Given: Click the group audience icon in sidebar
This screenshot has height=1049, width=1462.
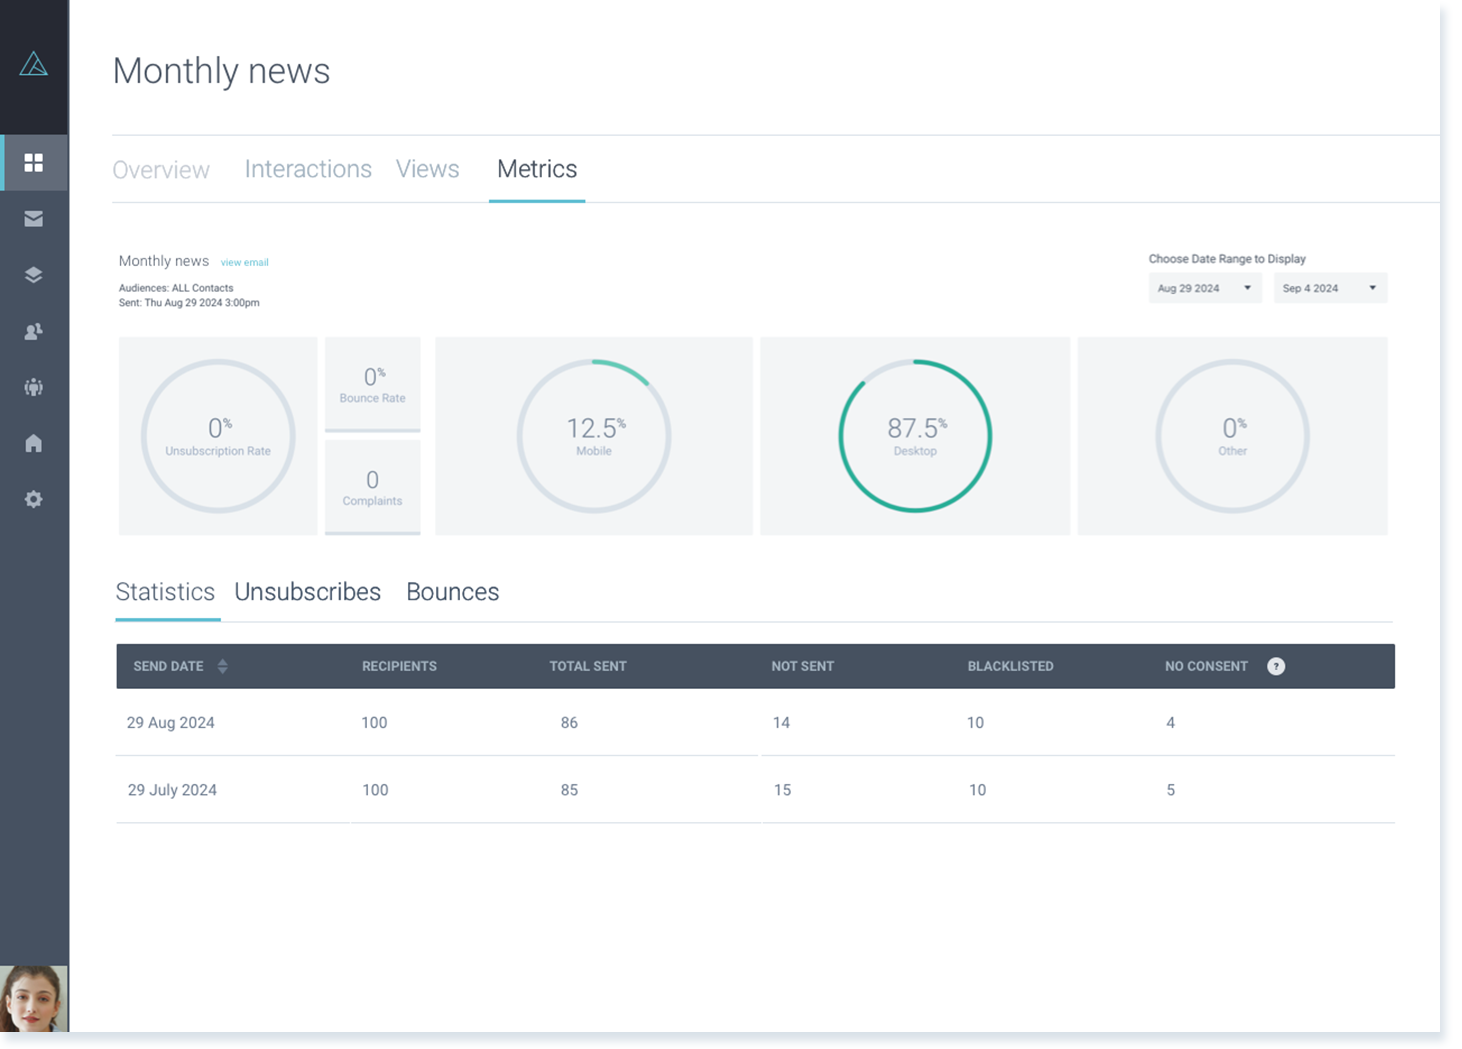Looking at the screenshot, I should [x=34, y=387].
